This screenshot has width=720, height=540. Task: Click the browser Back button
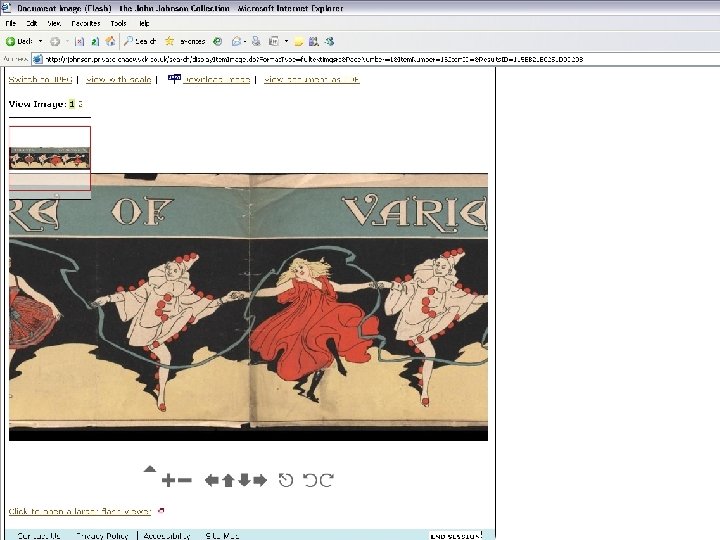(x=19, y=41)
